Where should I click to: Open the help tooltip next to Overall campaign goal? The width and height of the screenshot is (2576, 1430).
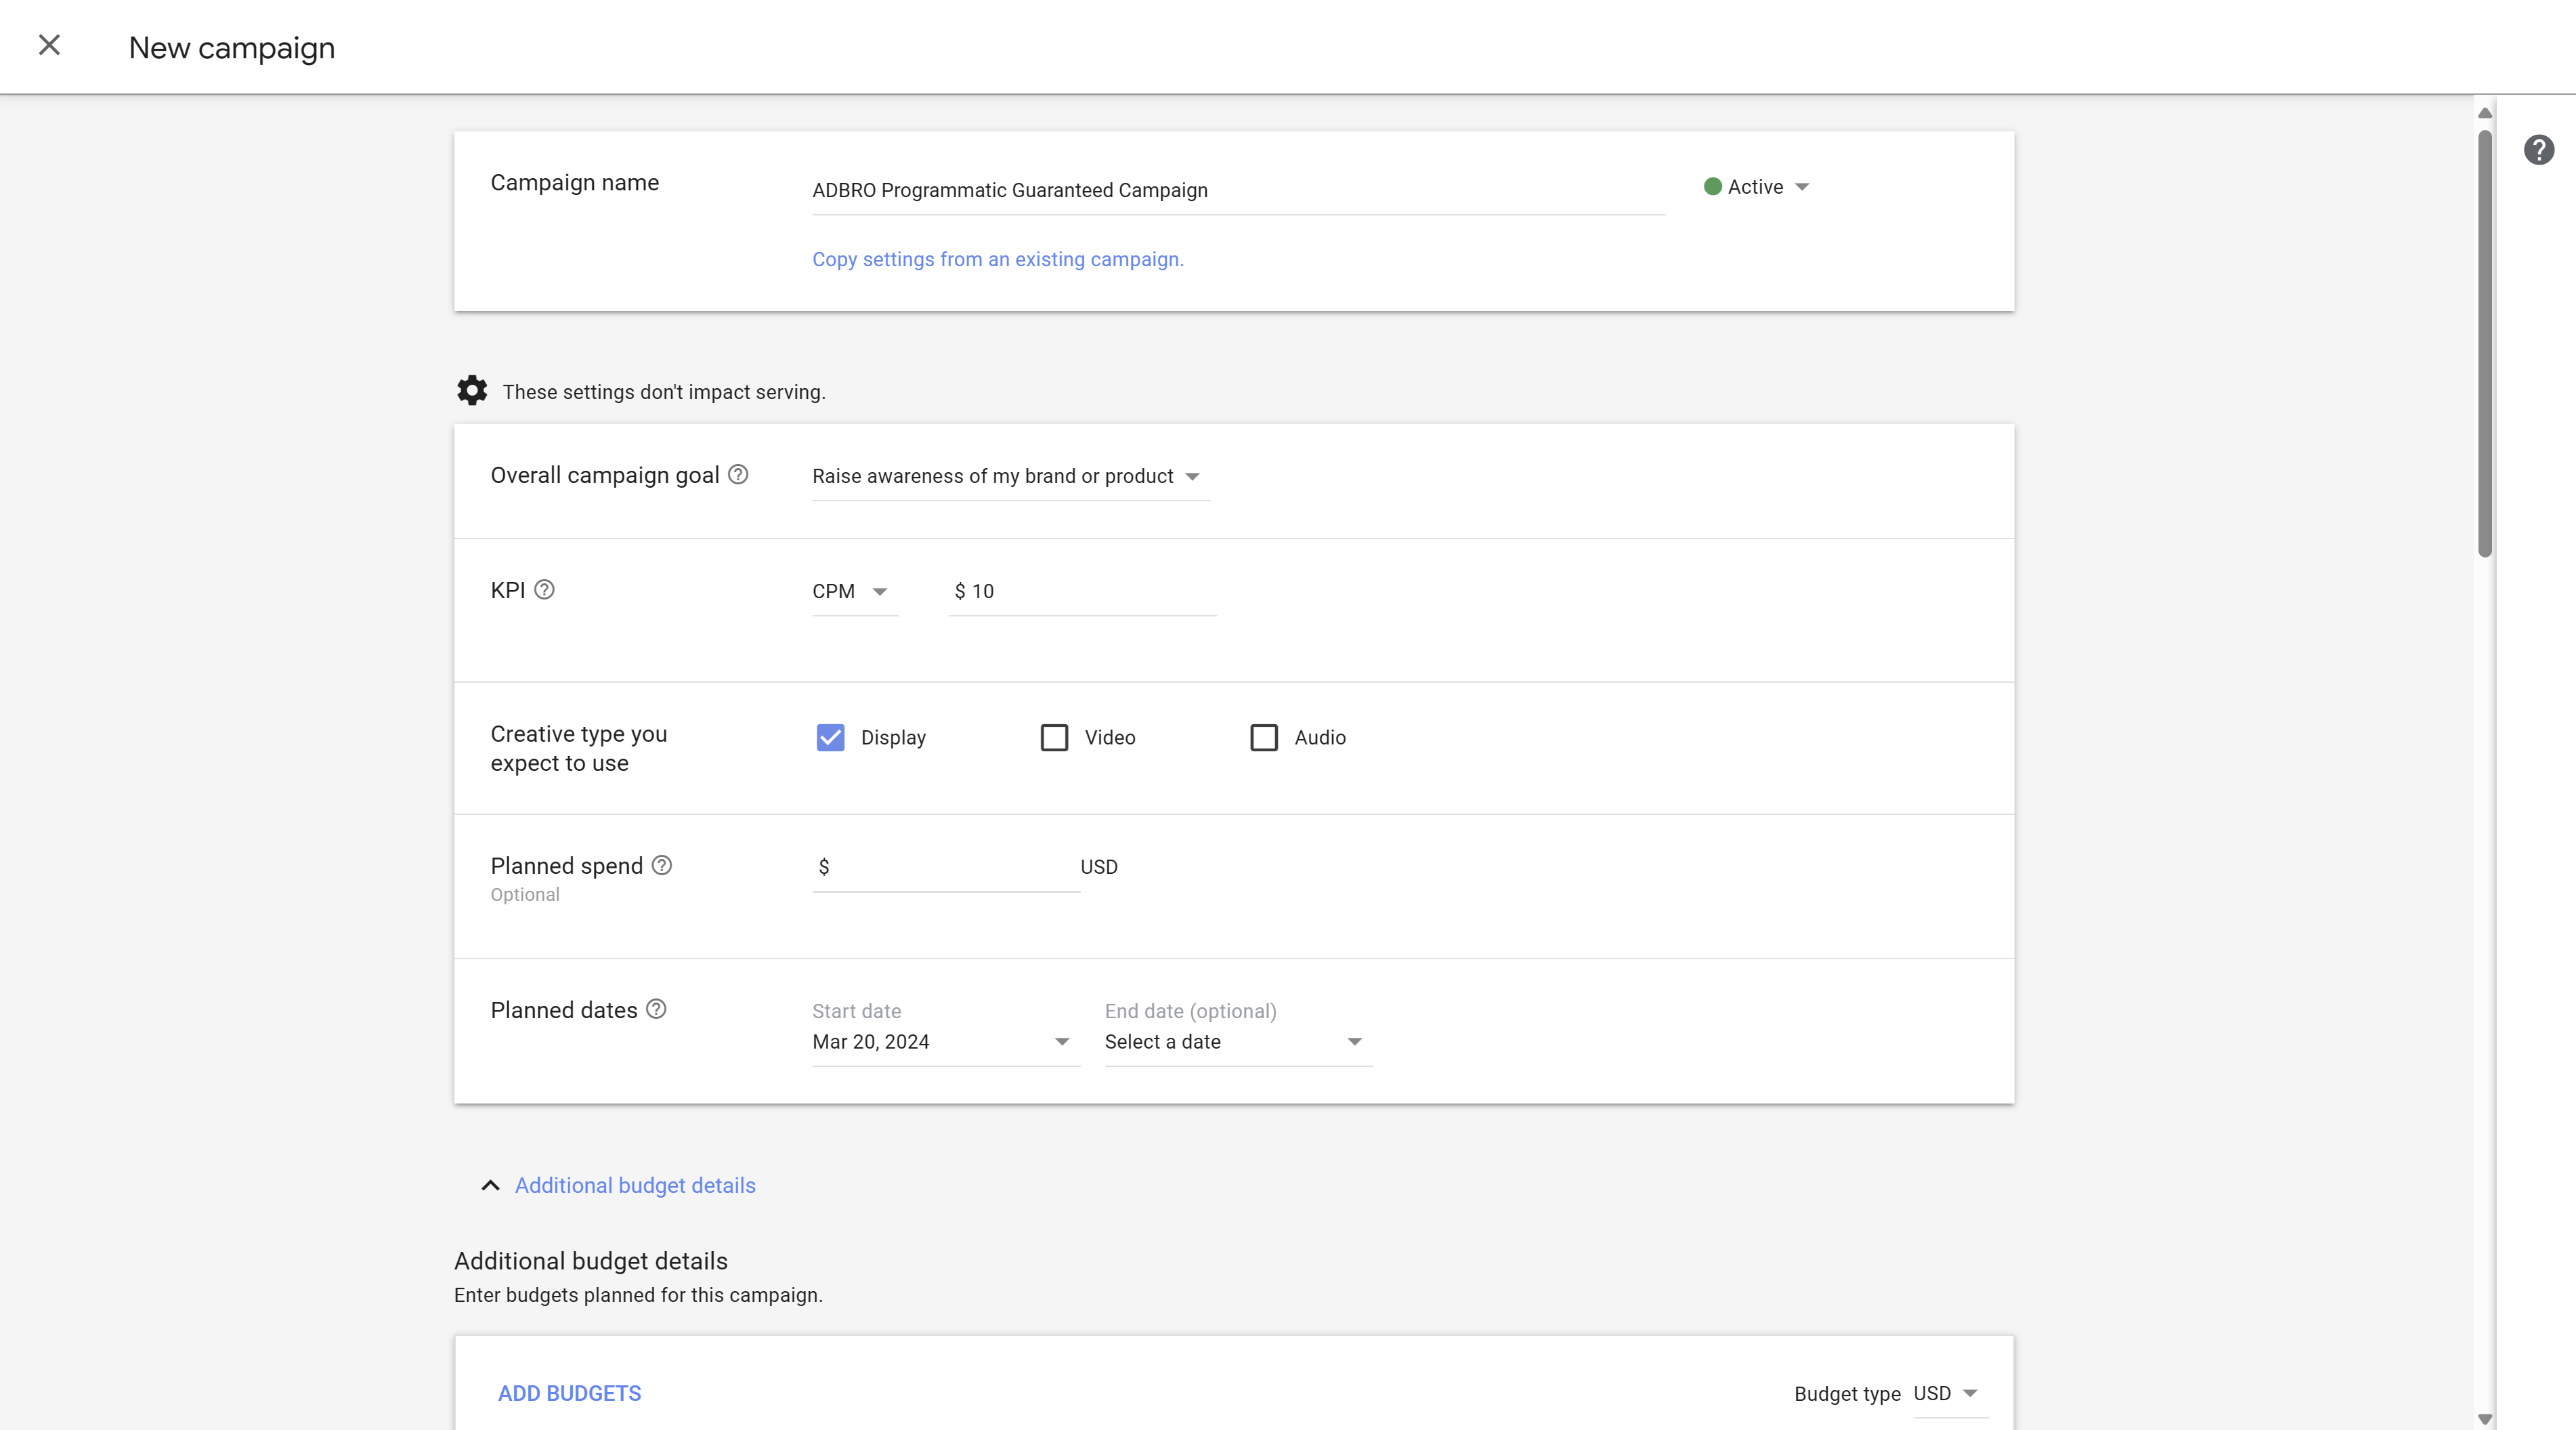tap(738, 475)
